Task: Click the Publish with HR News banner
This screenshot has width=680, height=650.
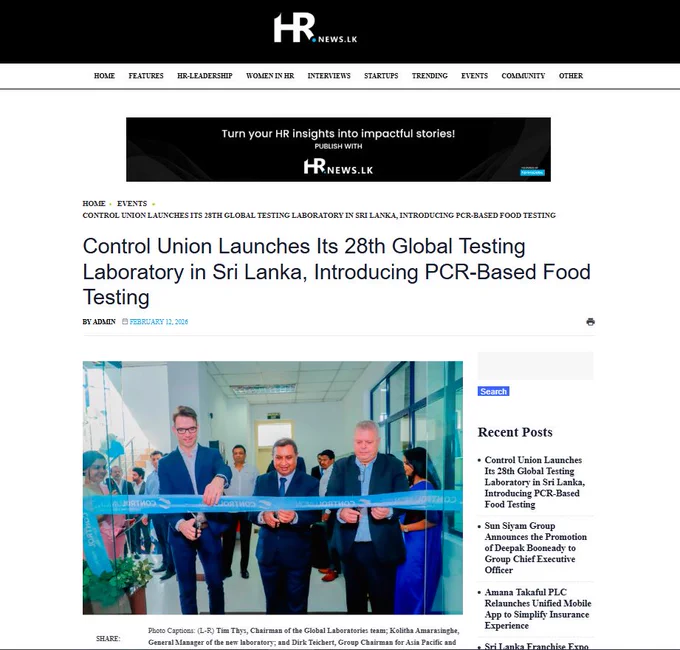Action: pos(338,150)
